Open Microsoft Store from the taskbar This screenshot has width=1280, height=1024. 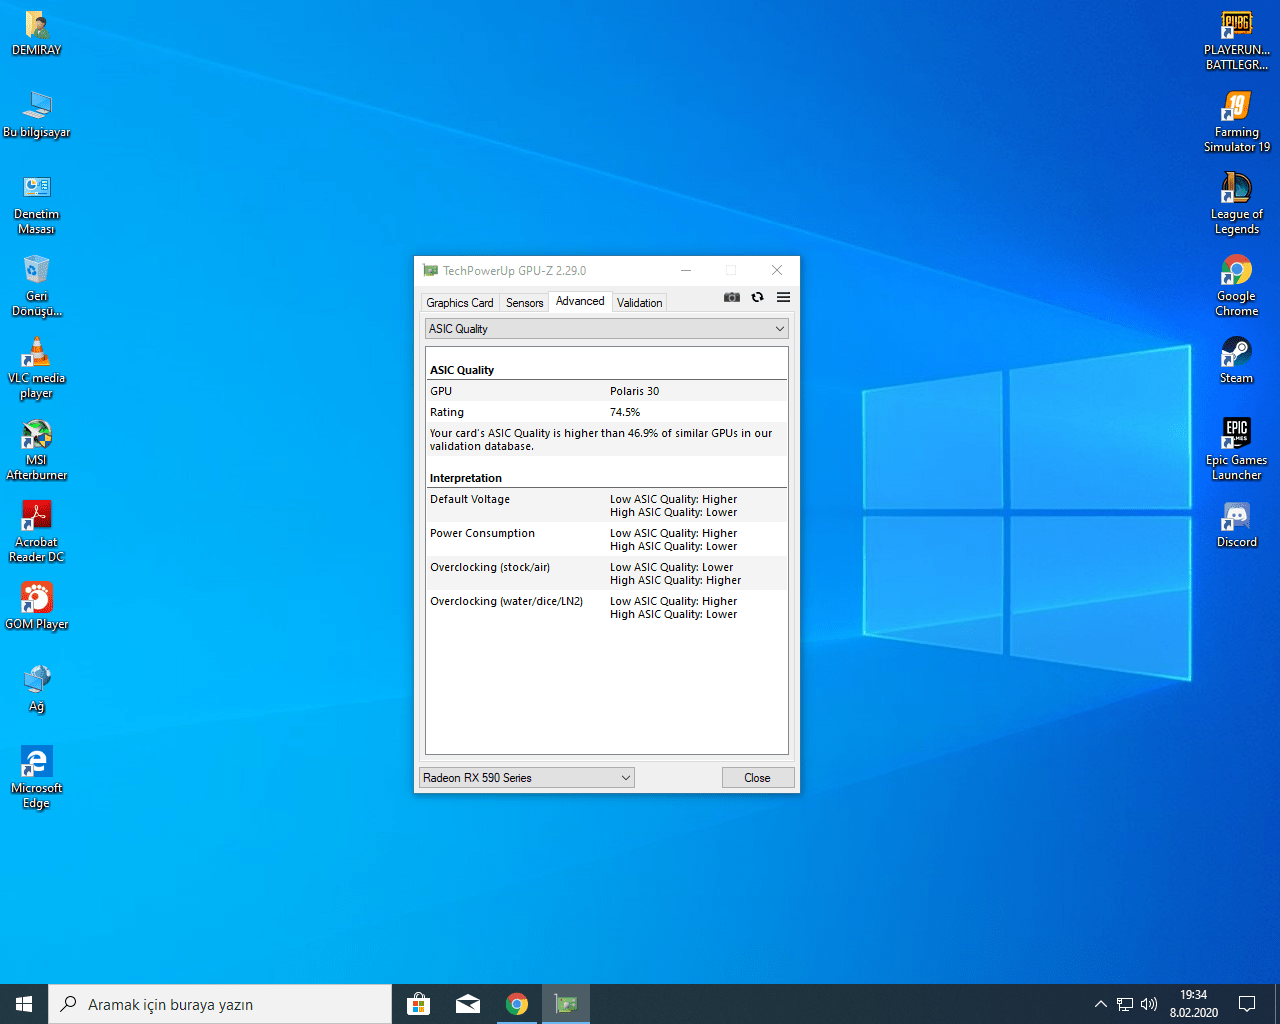[x=418, y=1004]
